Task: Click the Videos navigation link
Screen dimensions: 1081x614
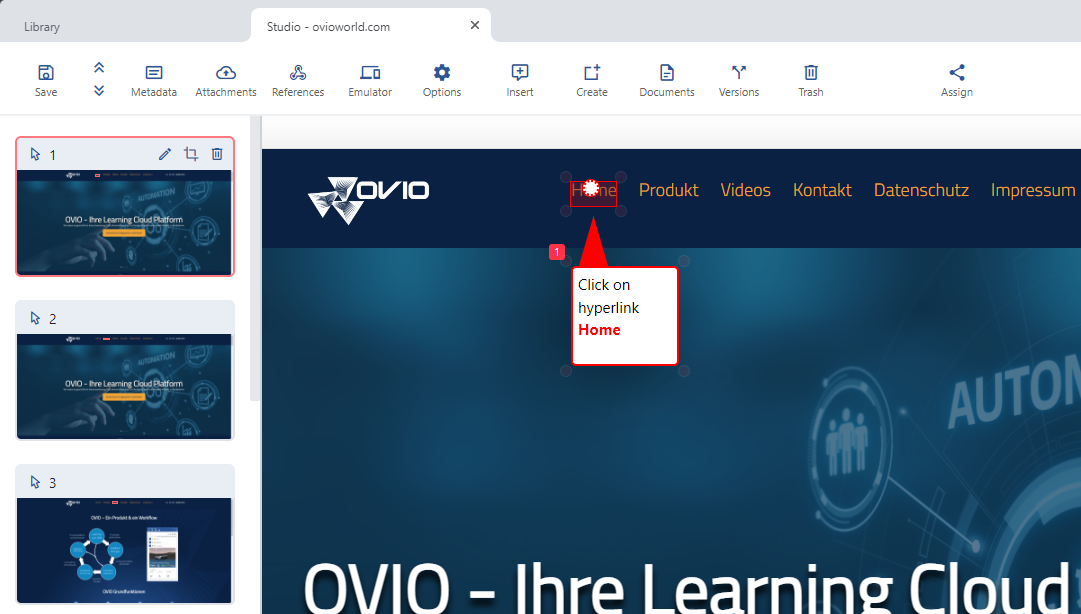Action: pyautogui.click(x=745, y=190)
